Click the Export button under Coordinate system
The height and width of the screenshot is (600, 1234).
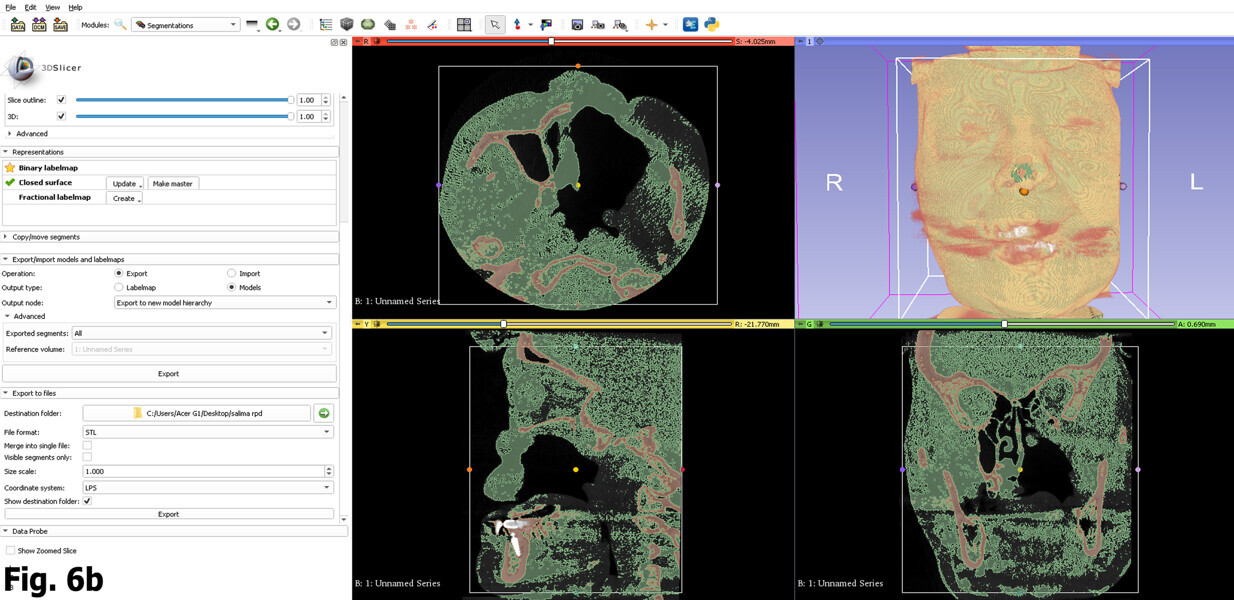pos(168,514)
